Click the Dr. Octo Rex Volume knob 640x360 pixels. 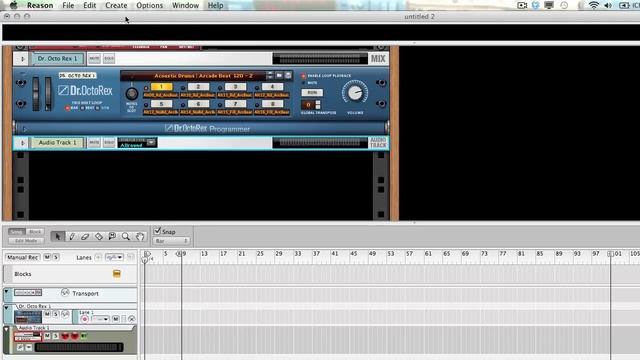click(x=355, y=92)
